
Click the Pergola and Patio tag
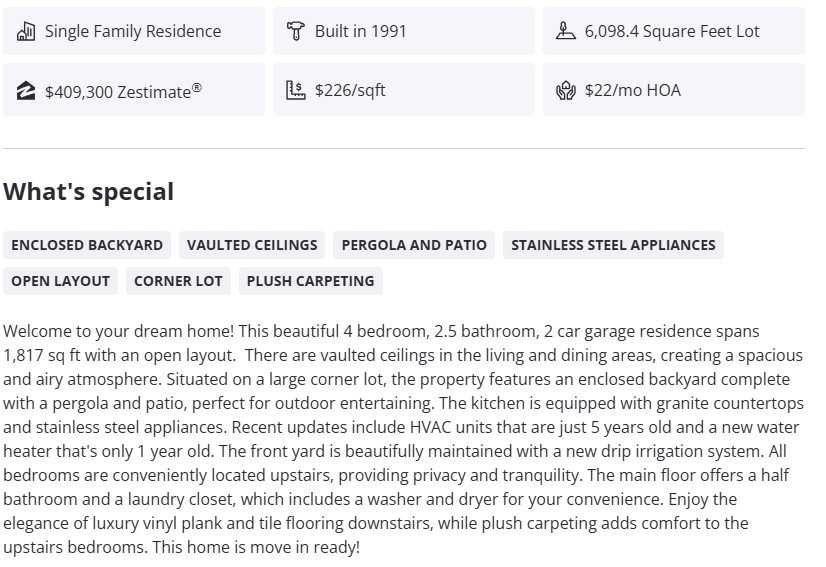[x=414, y=245]
